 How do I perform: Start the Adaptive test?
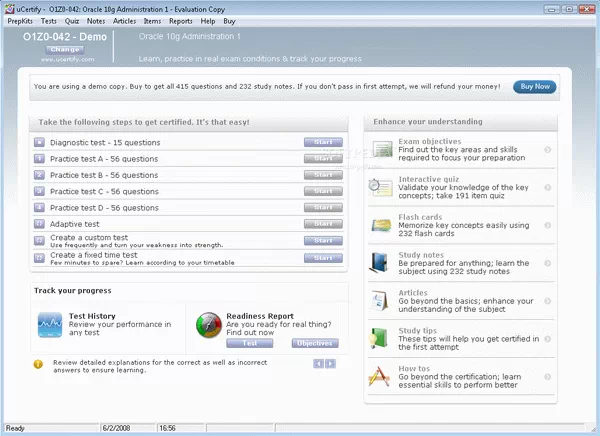323,224
